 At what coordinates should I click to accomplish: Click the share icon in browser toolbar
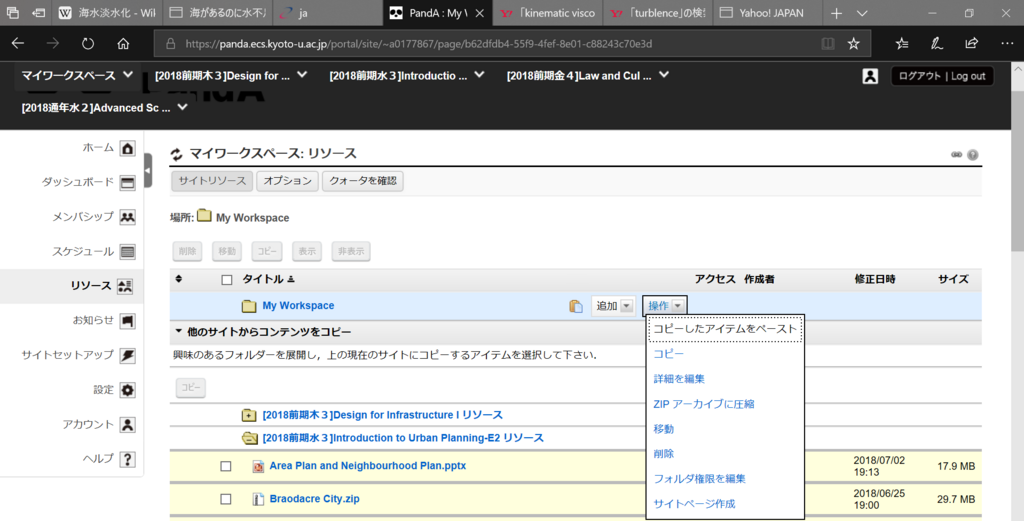(971, 44)
